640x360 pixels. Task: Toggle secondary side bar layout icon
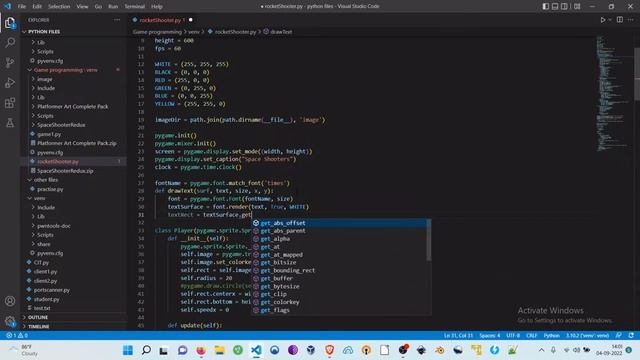(x=564, y=6)
